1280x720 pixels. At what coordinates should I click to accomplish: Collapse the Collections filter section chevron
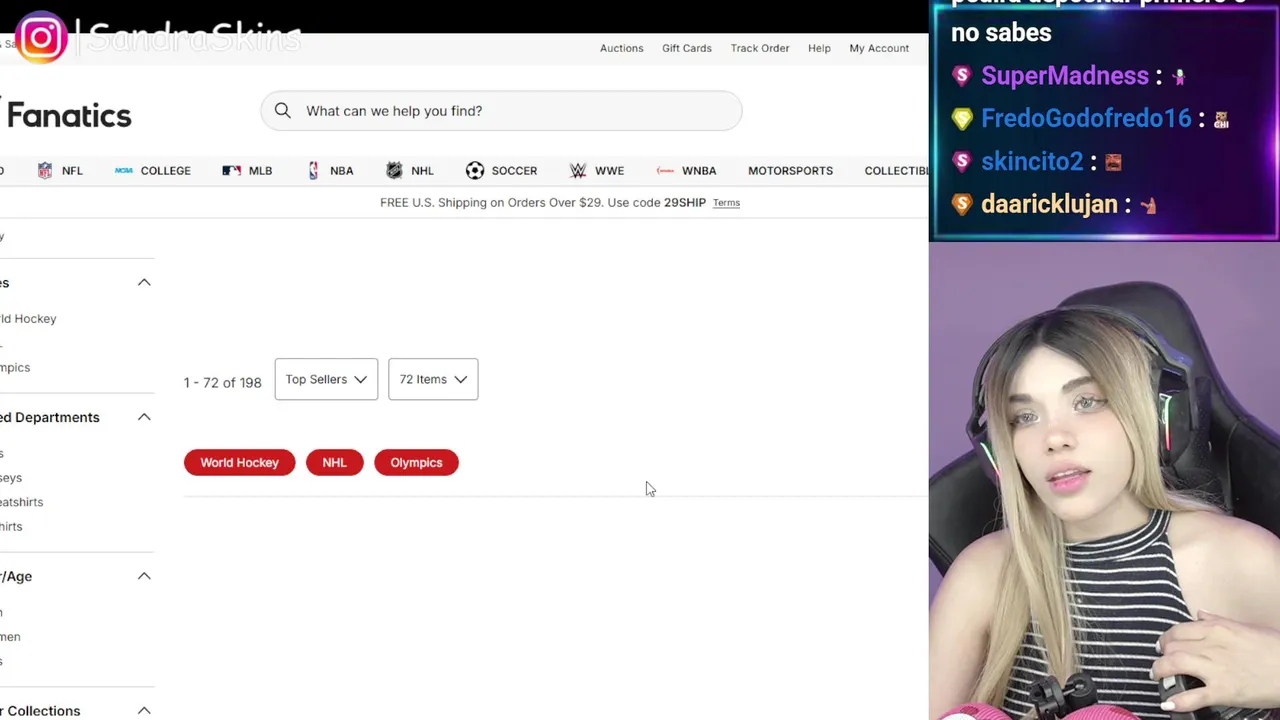pyautogui.click(x=144, y=711)
